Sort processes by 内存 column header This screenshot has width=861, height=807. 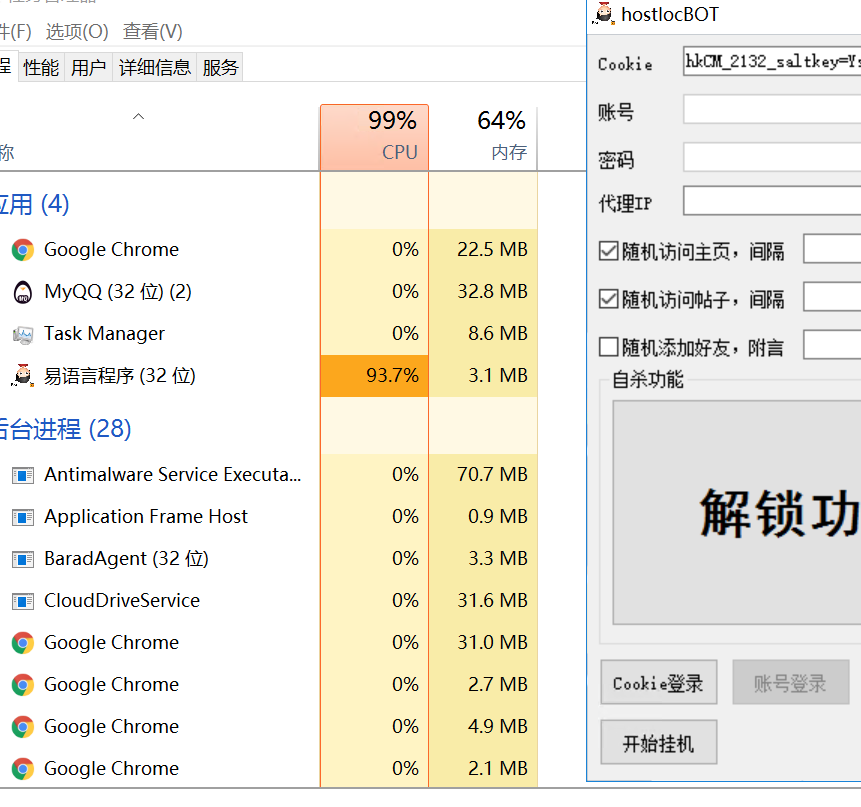pos(483,137)
